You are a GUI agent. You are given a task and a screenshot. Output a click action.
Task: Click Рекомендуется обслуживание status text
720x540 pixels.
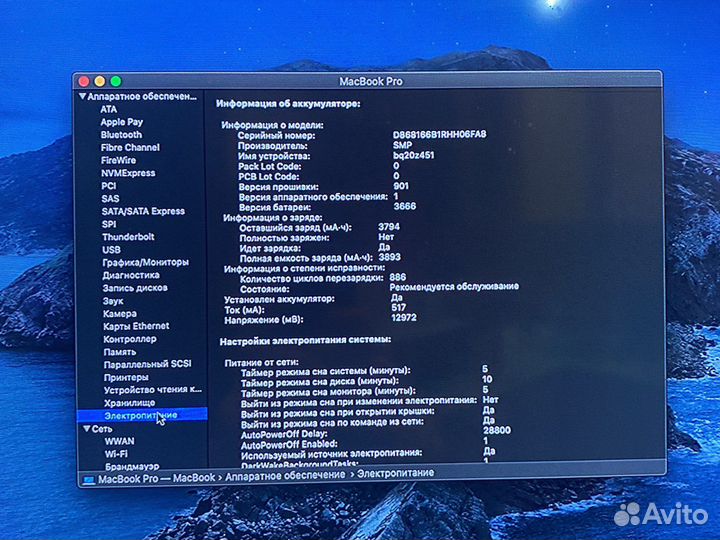coord(454,287)
